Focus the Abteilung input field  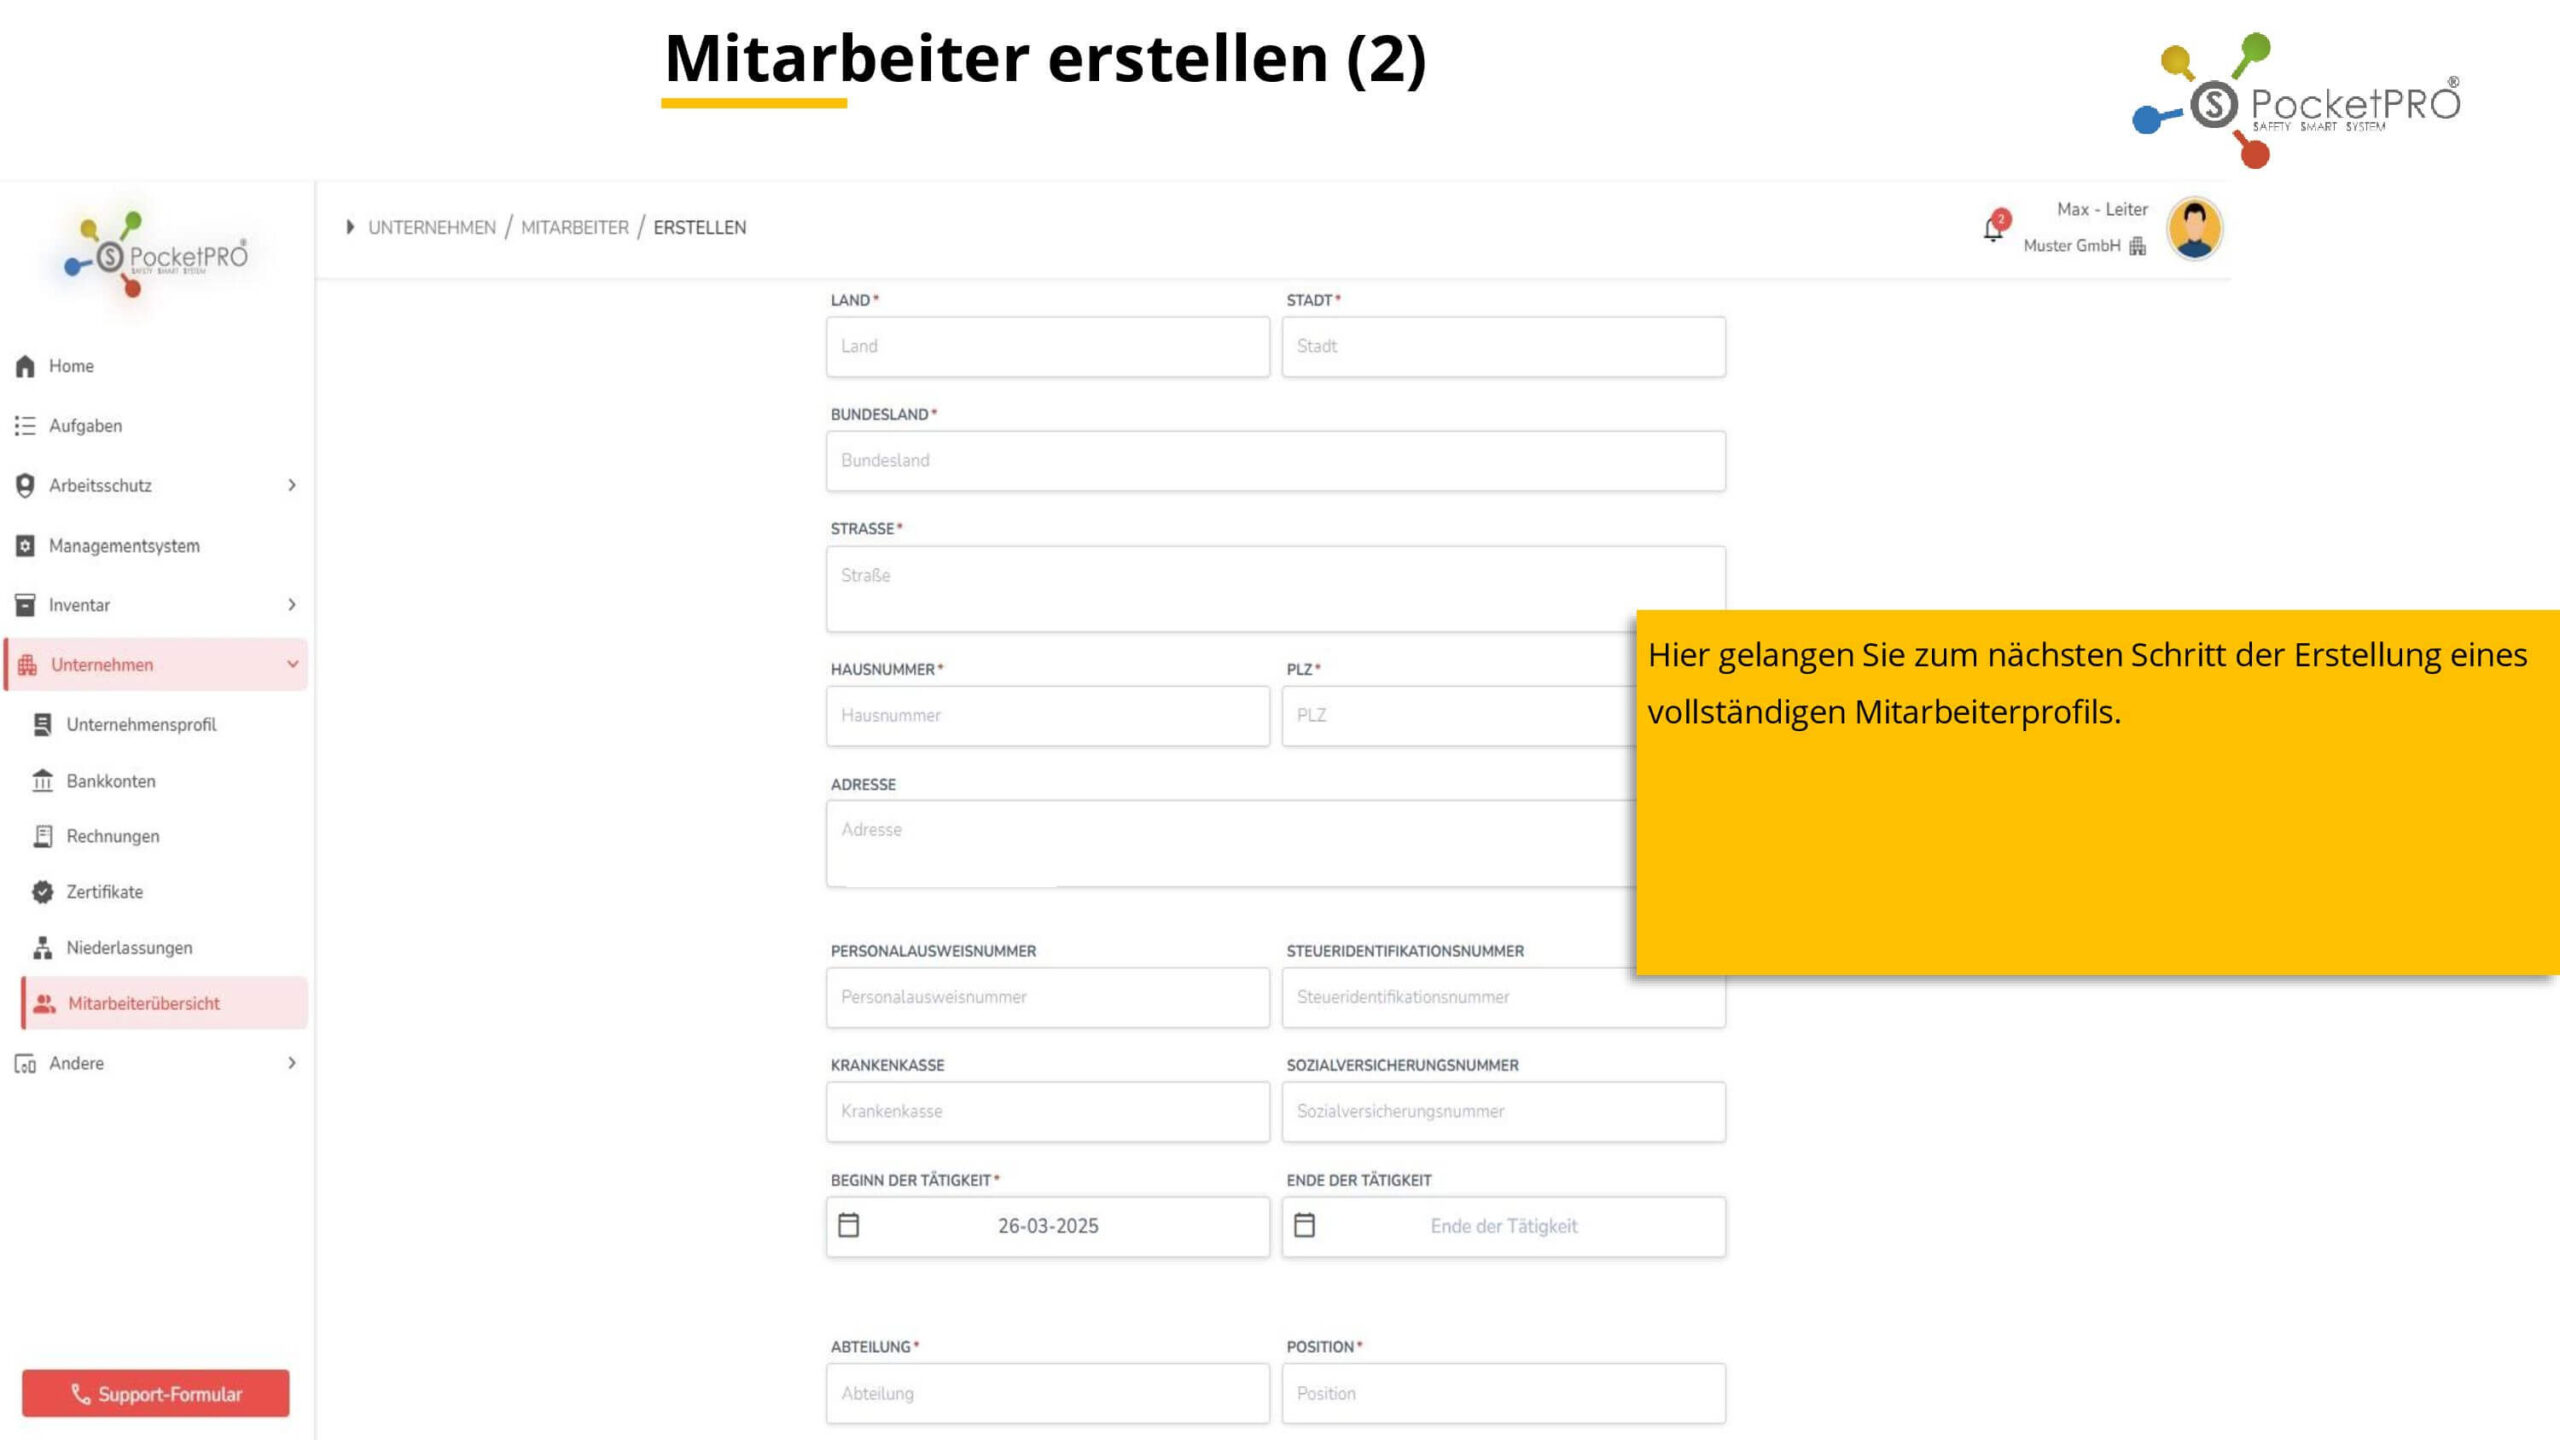pyautogui.click(x=1048, y=1394)
